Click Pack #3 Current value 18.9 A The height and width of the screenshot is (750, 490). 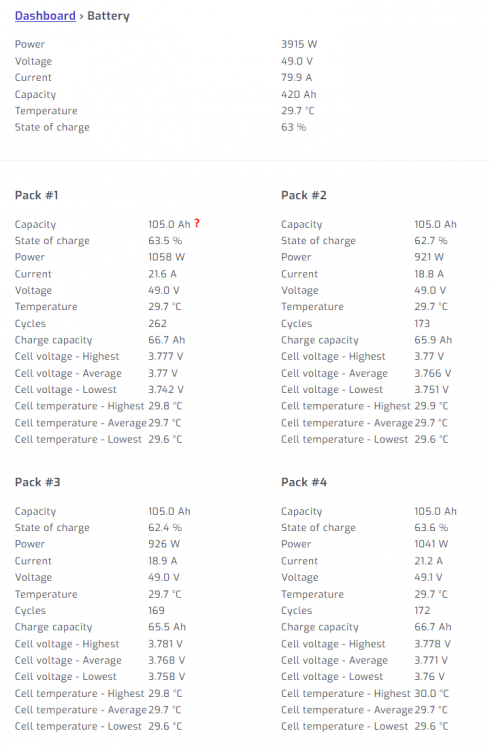pos(163,561)
